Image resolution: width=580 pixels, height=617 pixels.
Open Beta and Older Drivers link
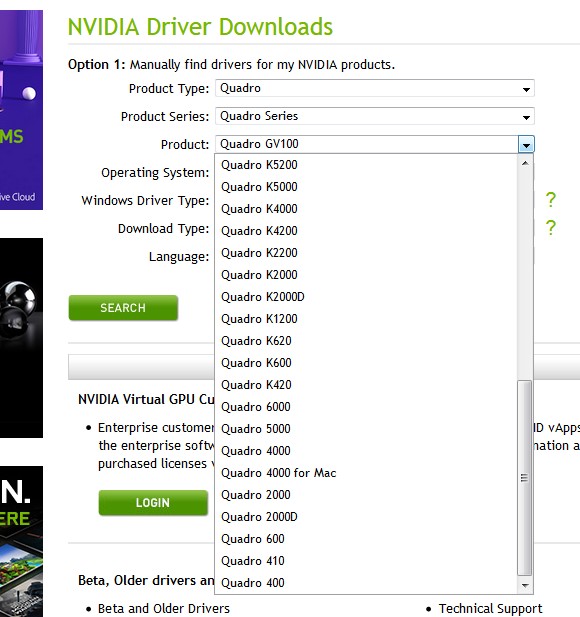[164, 608]
